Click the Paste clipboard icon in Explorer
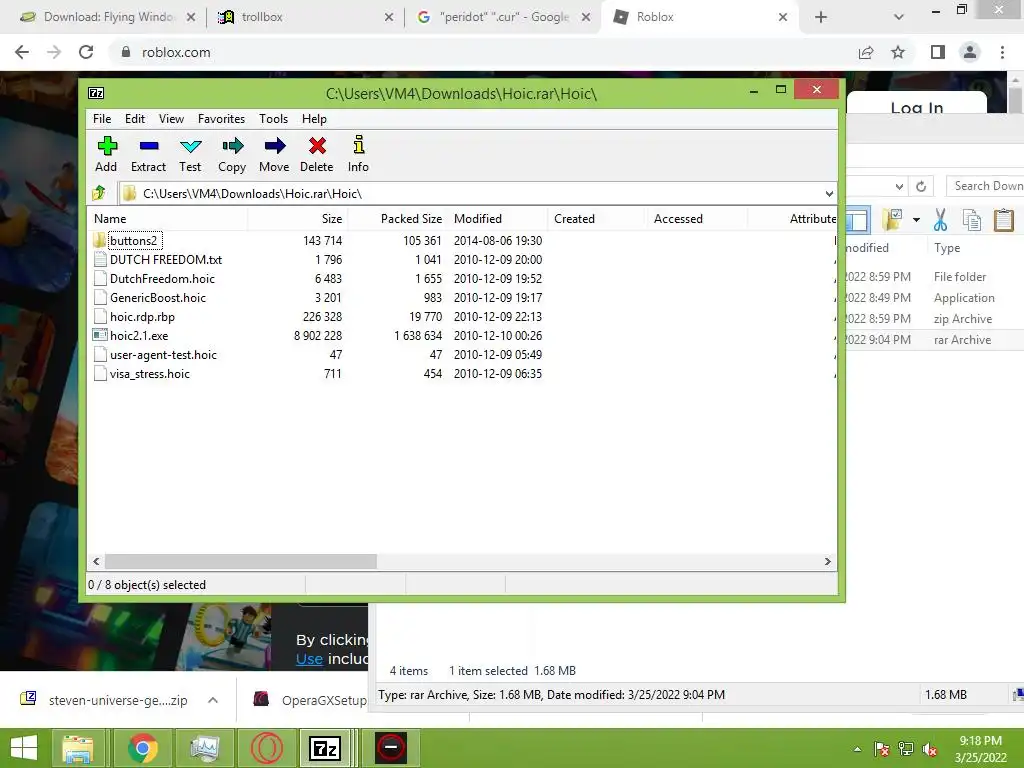The width and height of the screenshot is (1024, 768). [x=1003, y=220]
